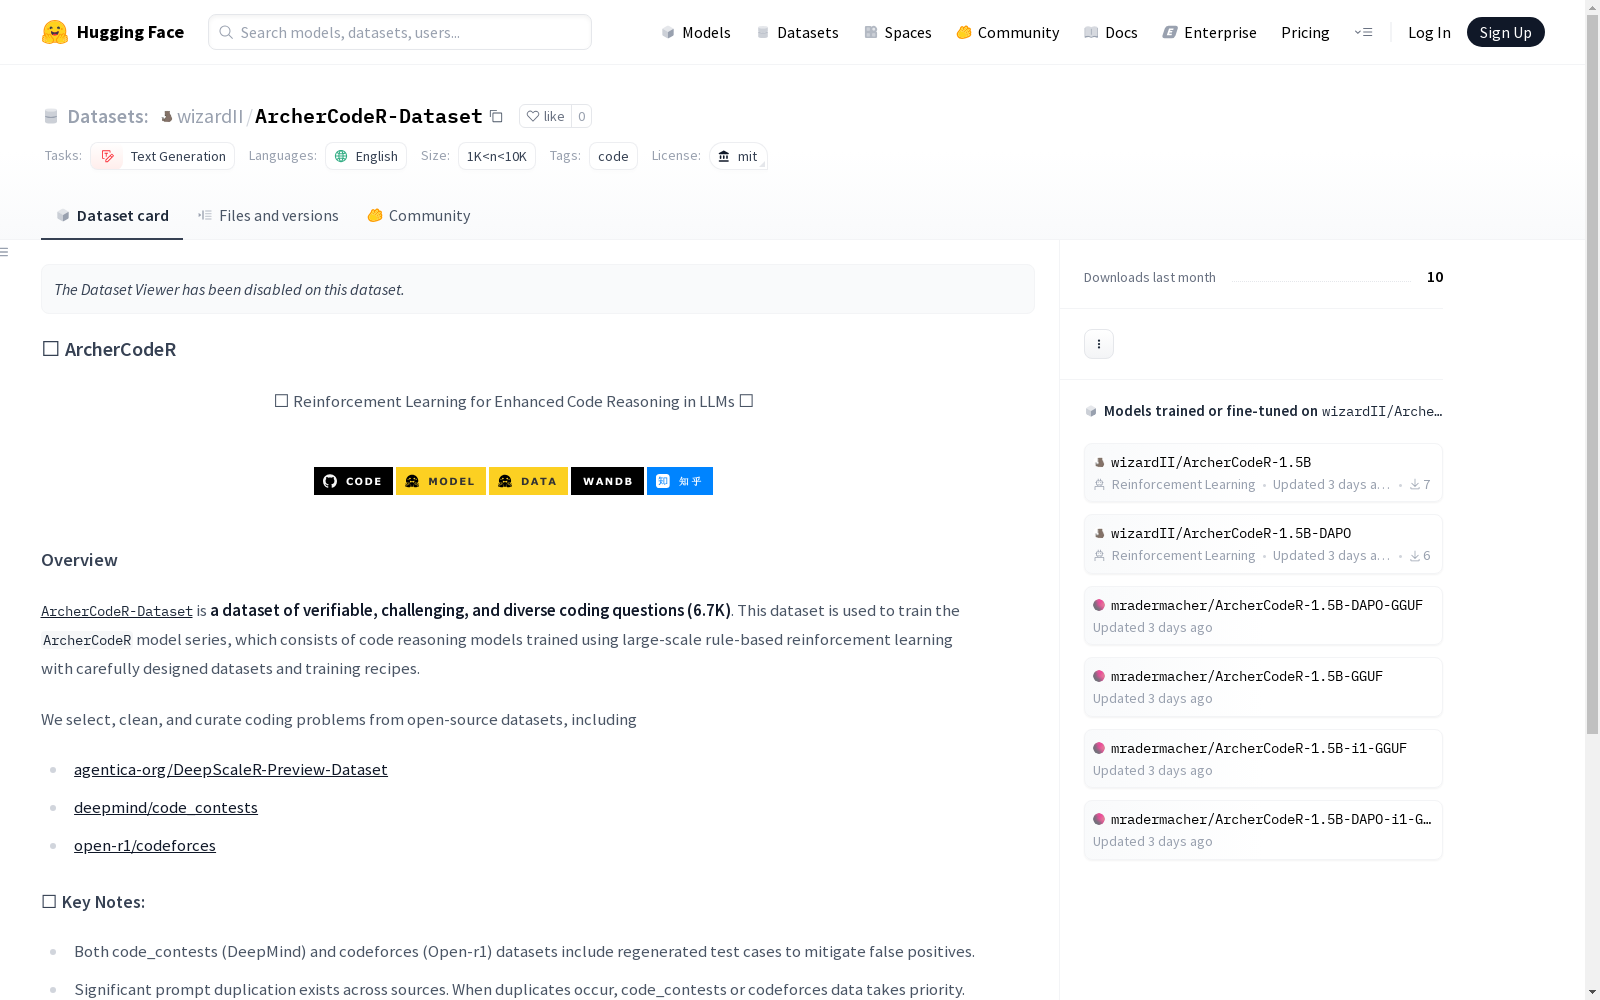
Task: Copy dataset name with the copy icon
Action: (496, 116)
